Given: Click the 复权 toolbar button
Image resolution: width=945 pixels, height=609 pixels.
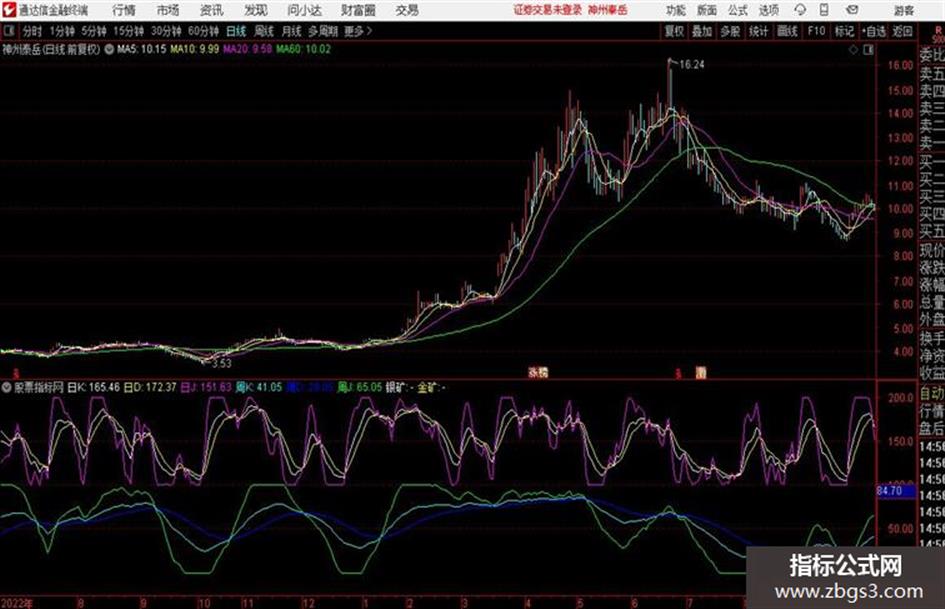Looking at the screenshot, I should click(x=674, y=31).
